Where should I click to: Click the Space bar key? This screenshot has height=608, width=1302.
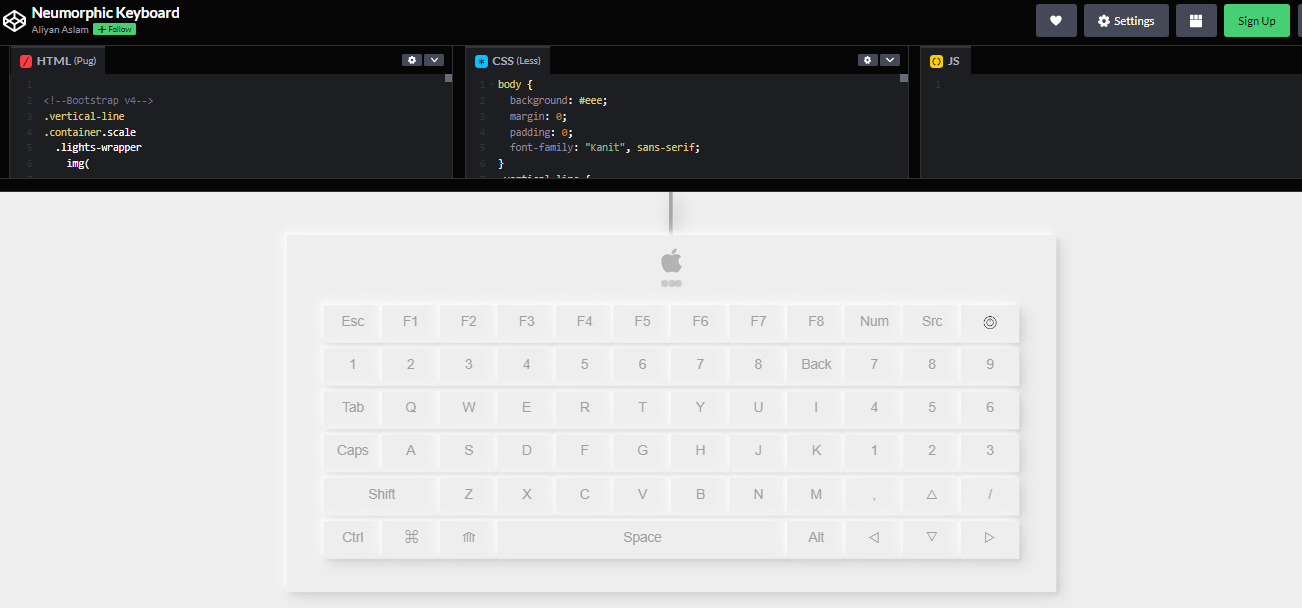(642, 537)
